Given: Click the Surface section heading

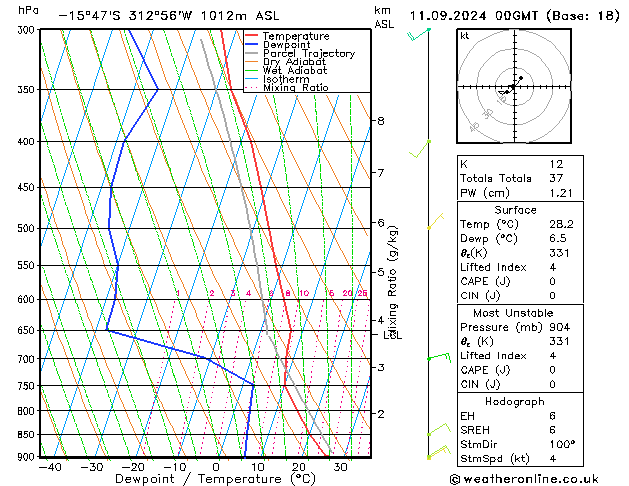Looking at the screenshot, I should [515, 210].
